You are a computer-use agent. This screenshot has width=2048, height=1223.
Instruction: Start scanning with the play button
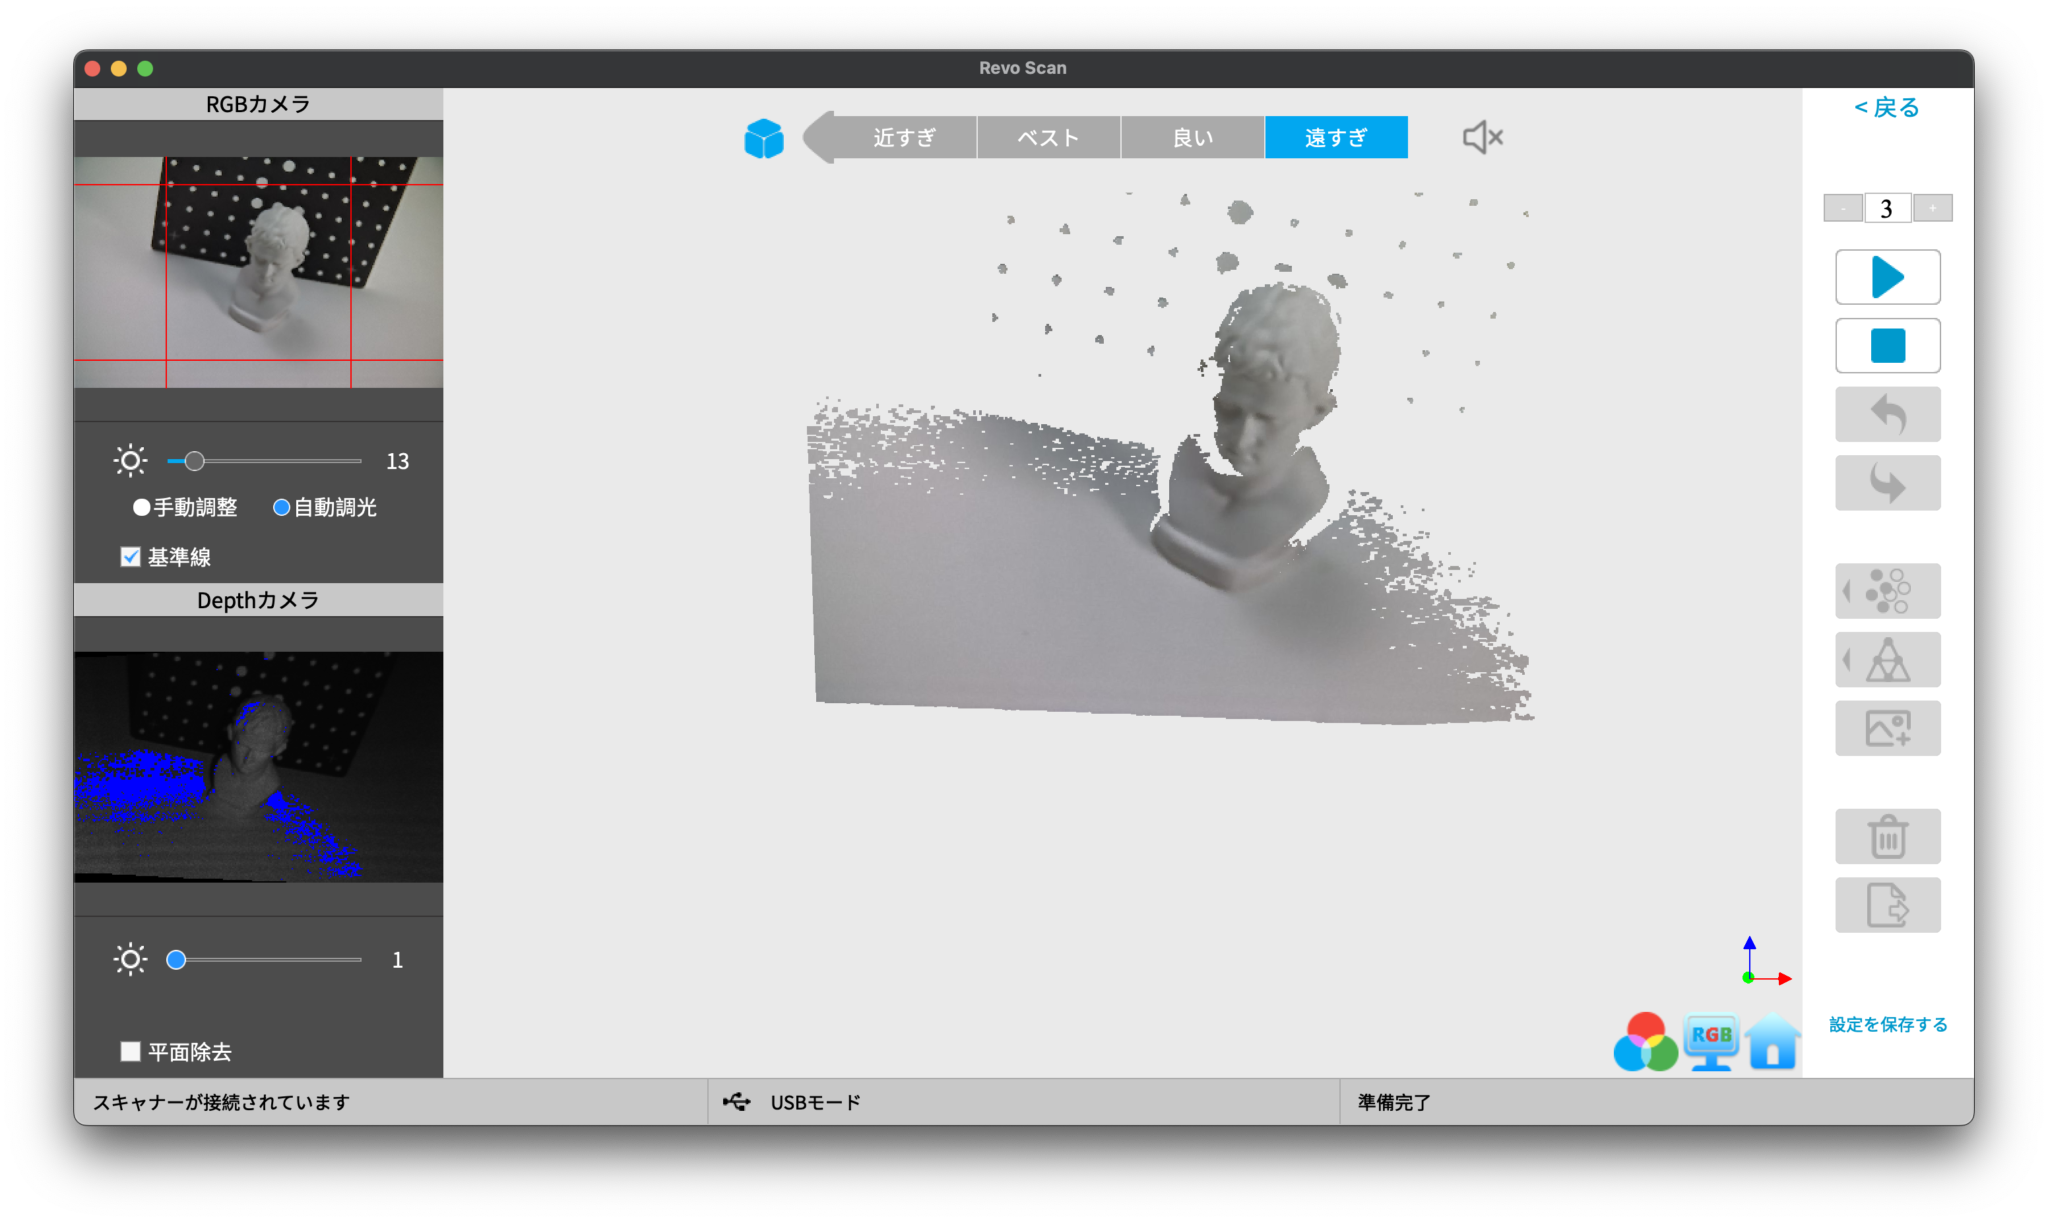(1887, 277)
